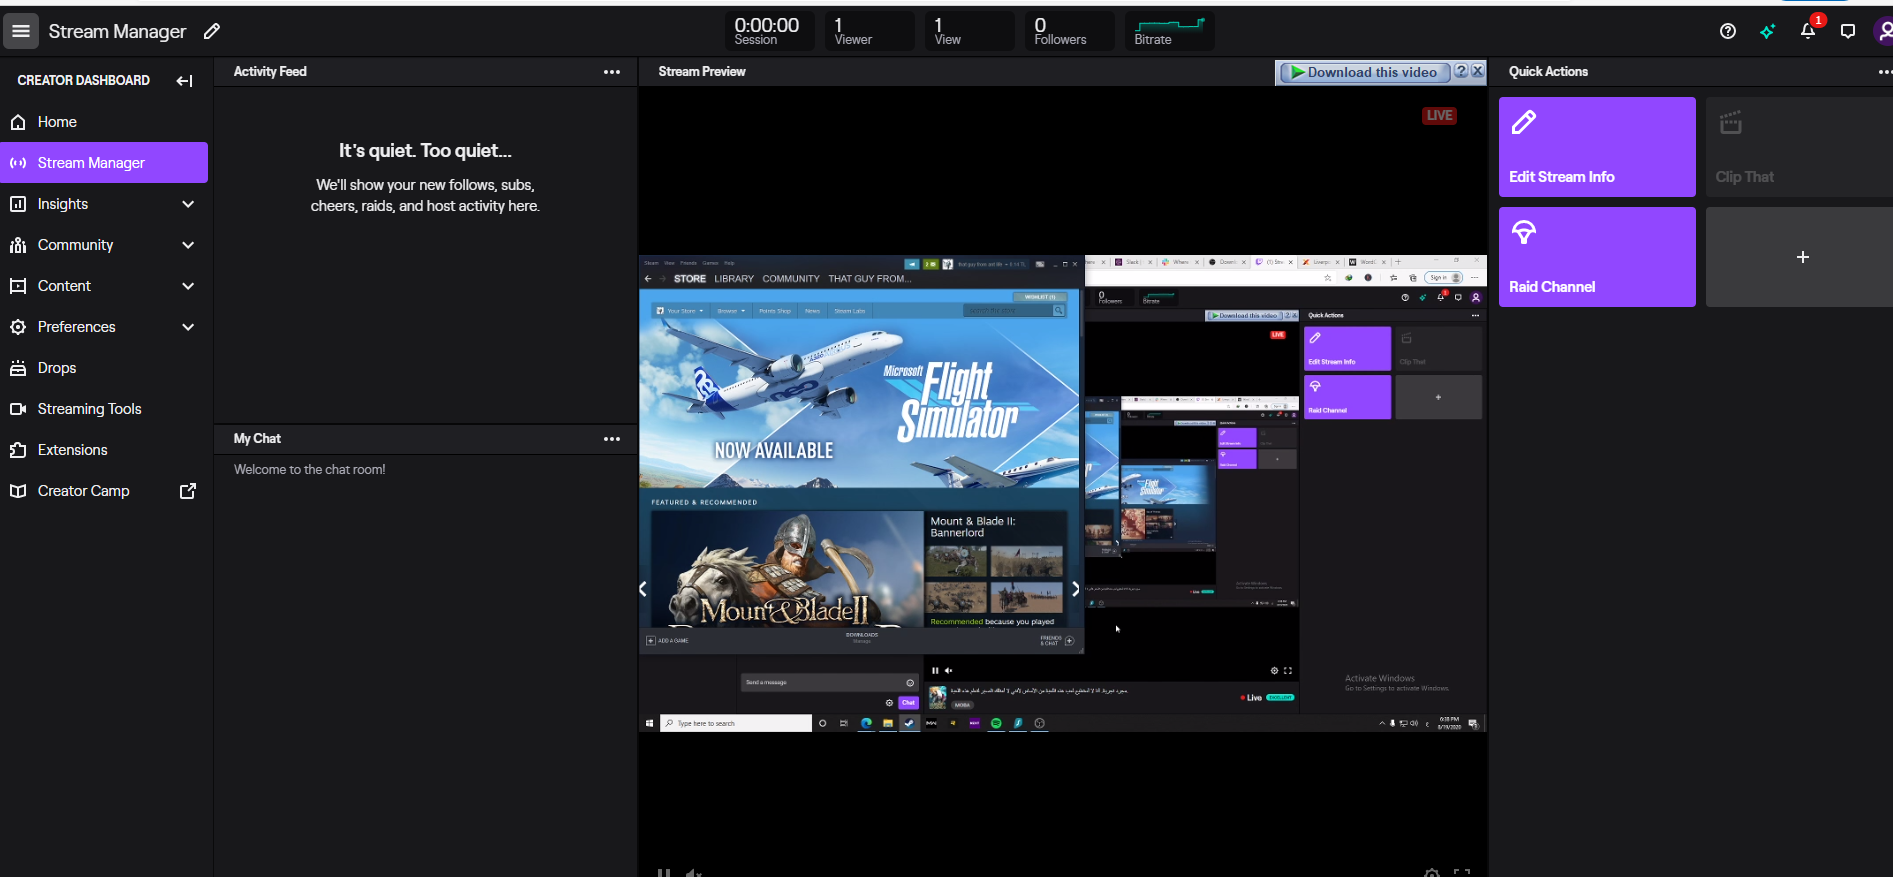
Task: Click the pencil icon beside Stream Manager
Action: tap(212, 31)
